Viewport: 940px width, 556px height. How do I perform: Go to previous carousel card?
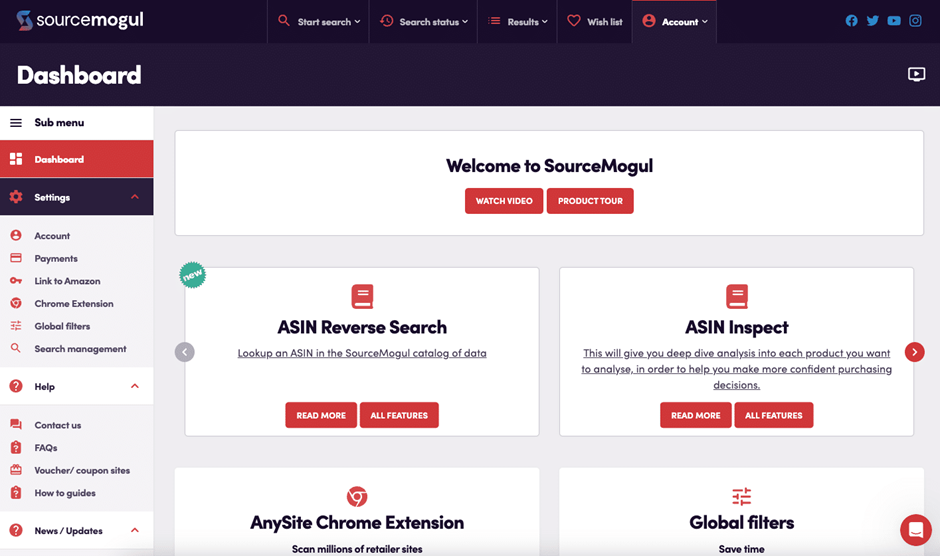click(185, 352)
